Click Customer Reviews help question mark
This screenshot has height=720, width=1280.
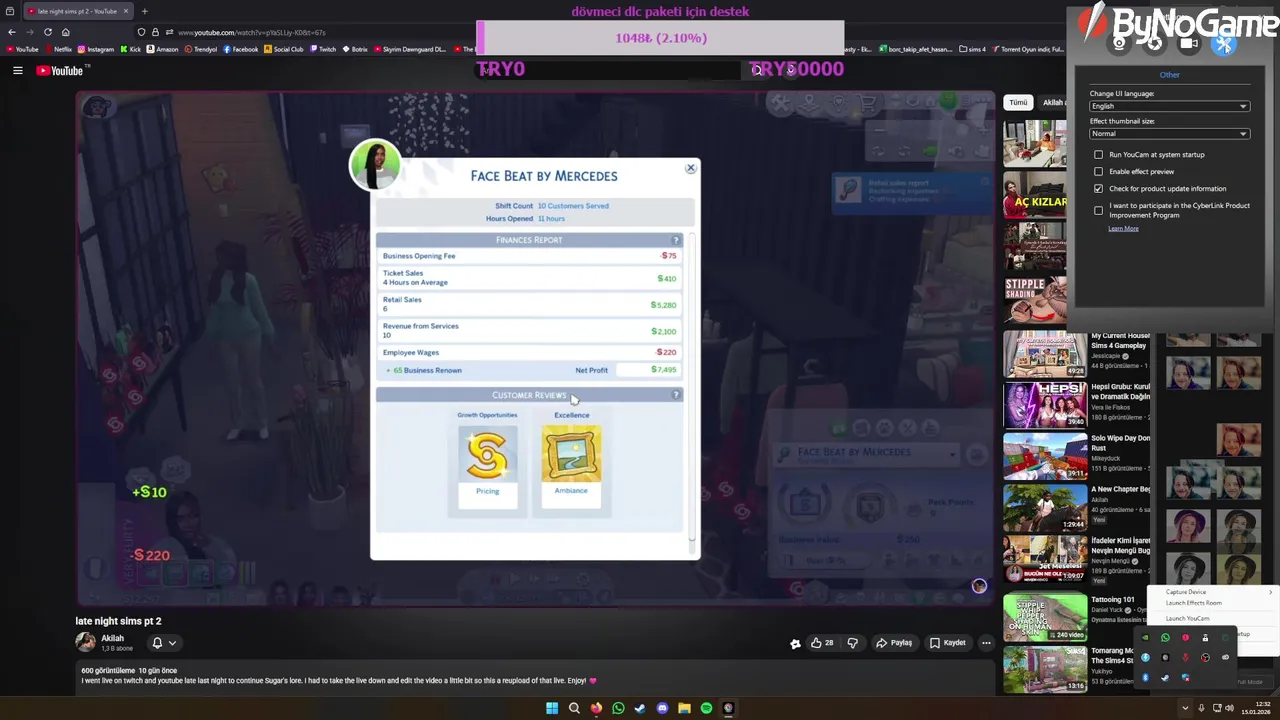(x=676, y=395)
